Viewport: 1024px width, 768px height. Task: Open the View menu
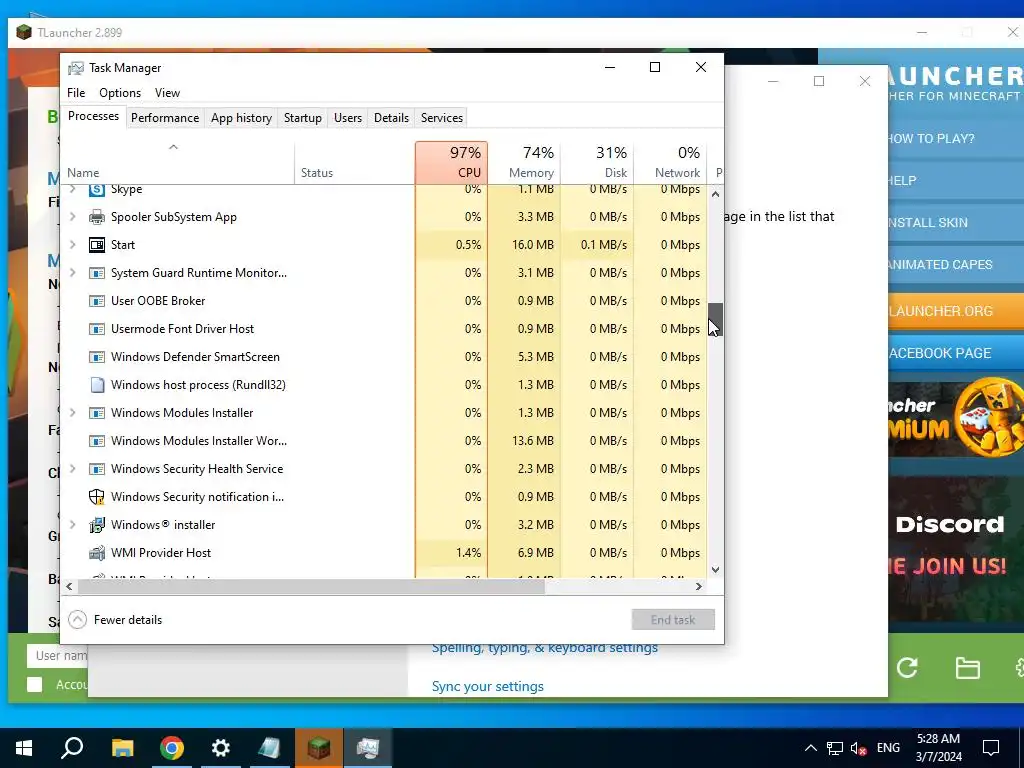(x=167, y=93)
